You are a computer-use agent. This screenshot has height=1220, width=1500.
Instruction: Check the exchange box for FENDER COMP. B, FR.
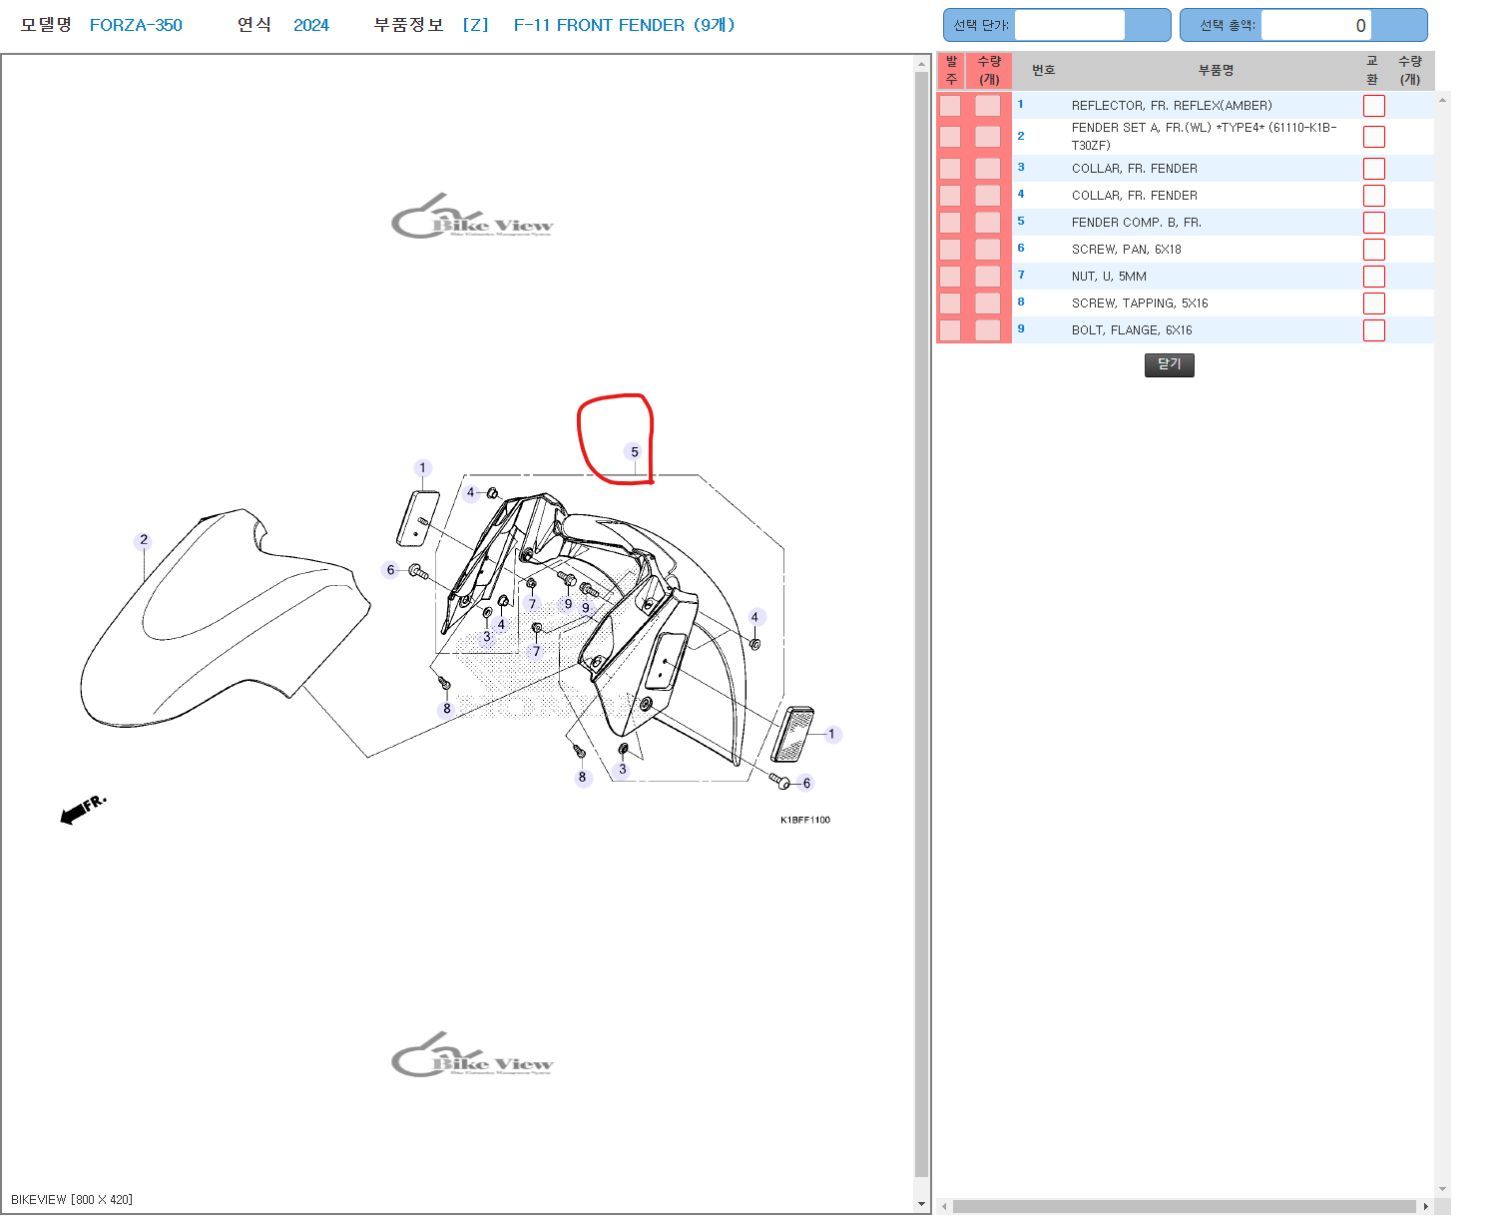(1374, 223)
